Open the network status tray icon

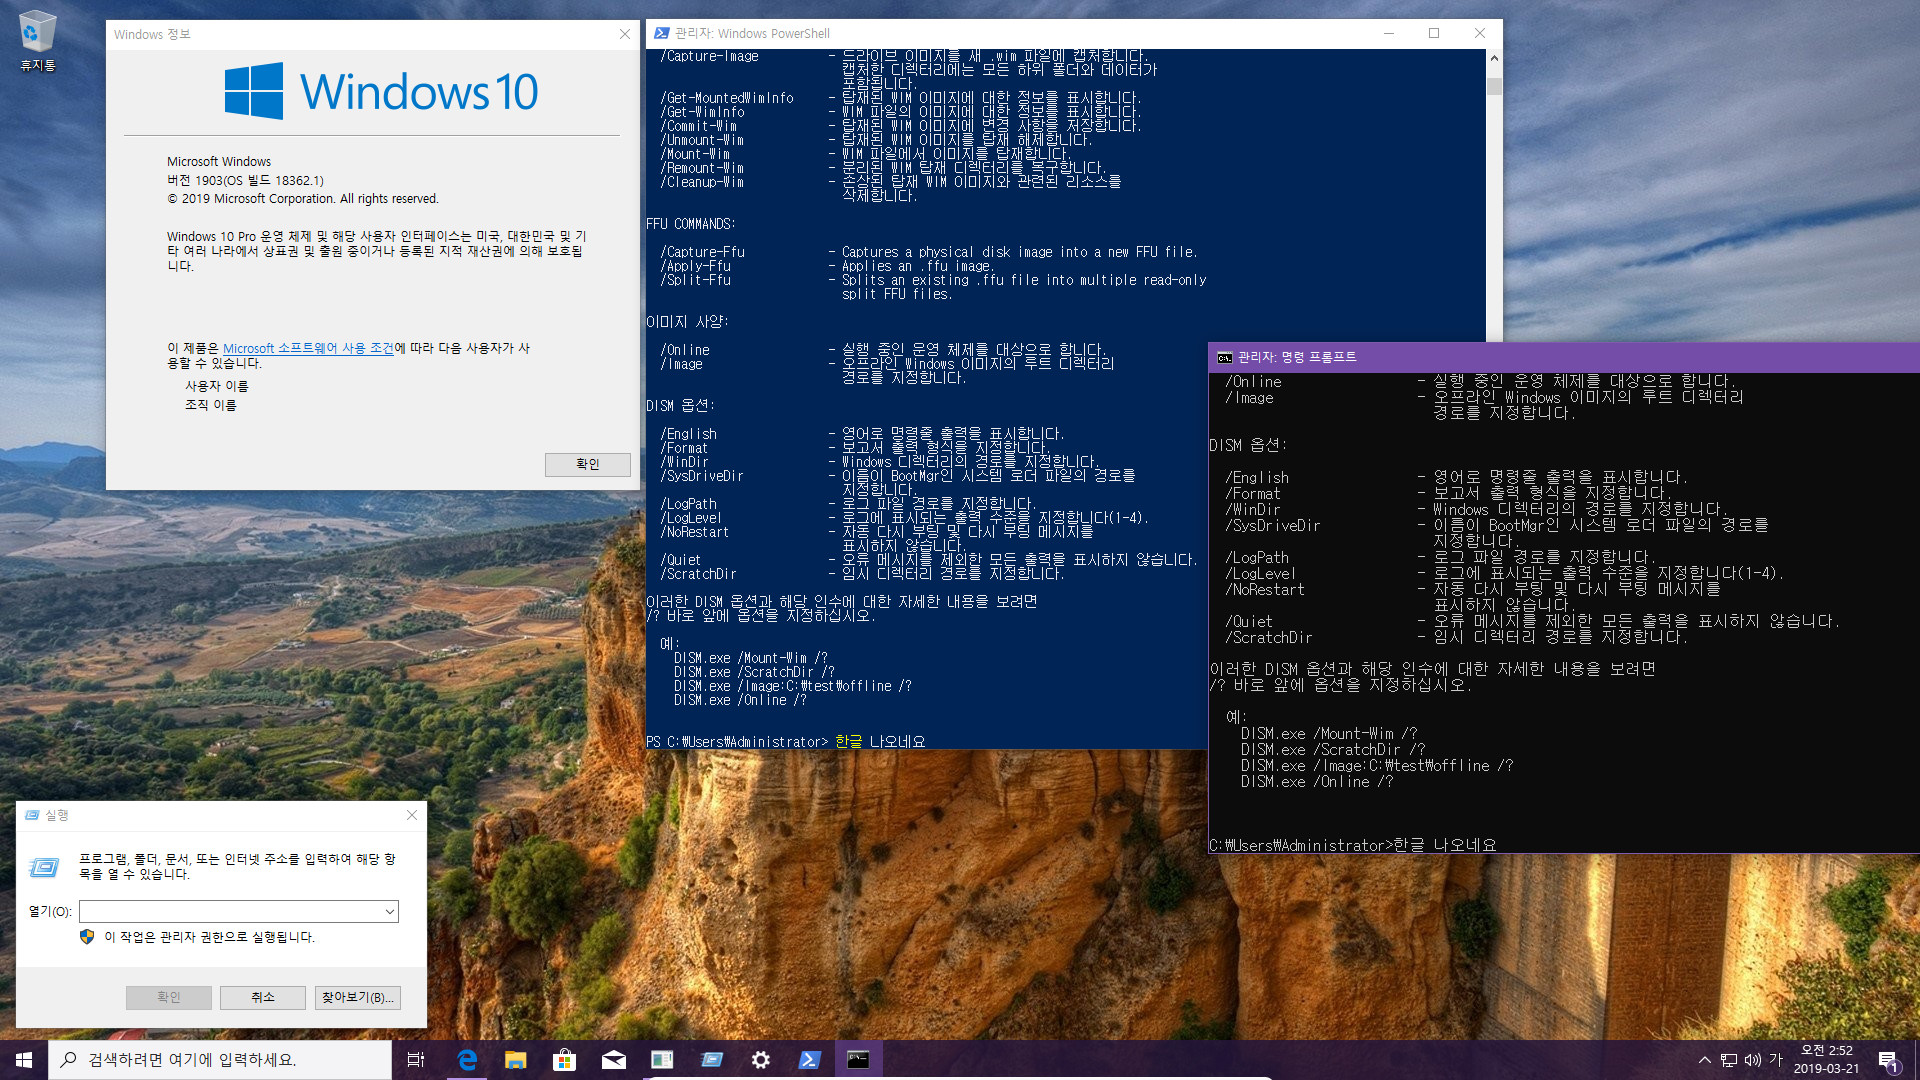tap(1729, 1060)
